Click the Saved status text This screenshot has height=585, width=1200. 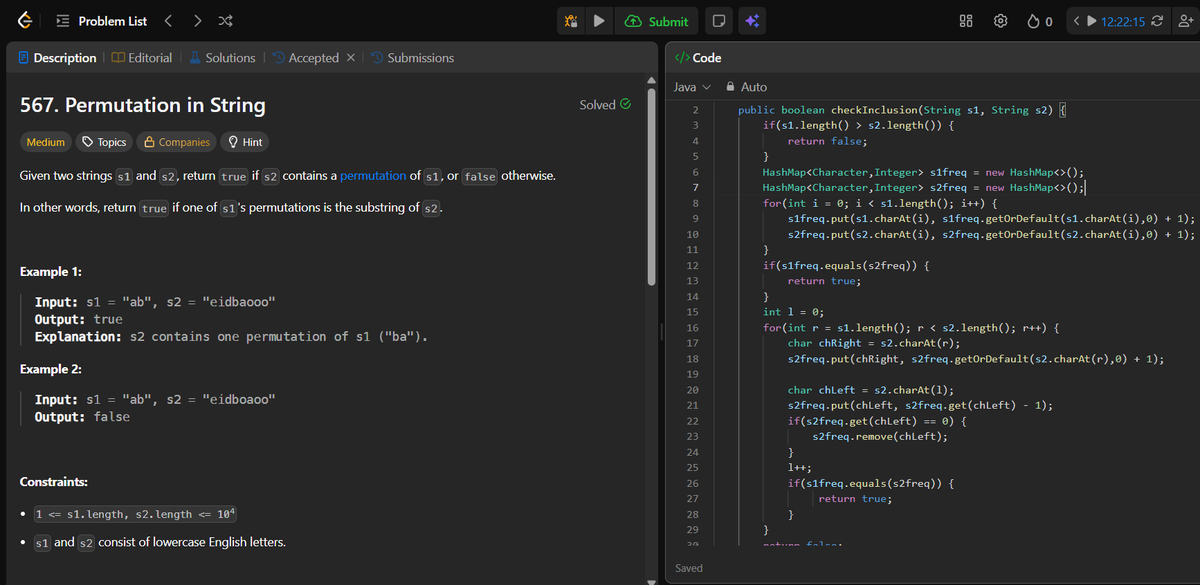(689, 568)
